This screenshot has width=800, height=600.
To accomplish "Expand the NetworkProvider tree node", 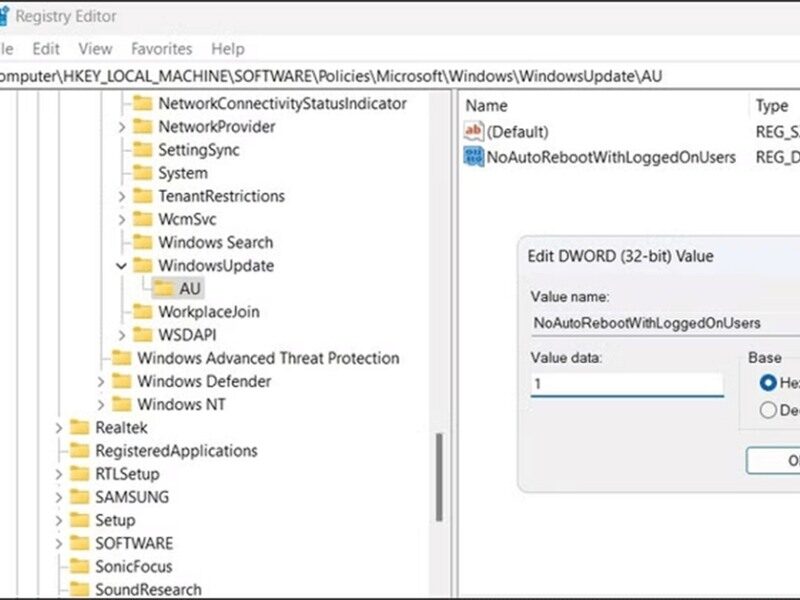I will tap(121, 127).
